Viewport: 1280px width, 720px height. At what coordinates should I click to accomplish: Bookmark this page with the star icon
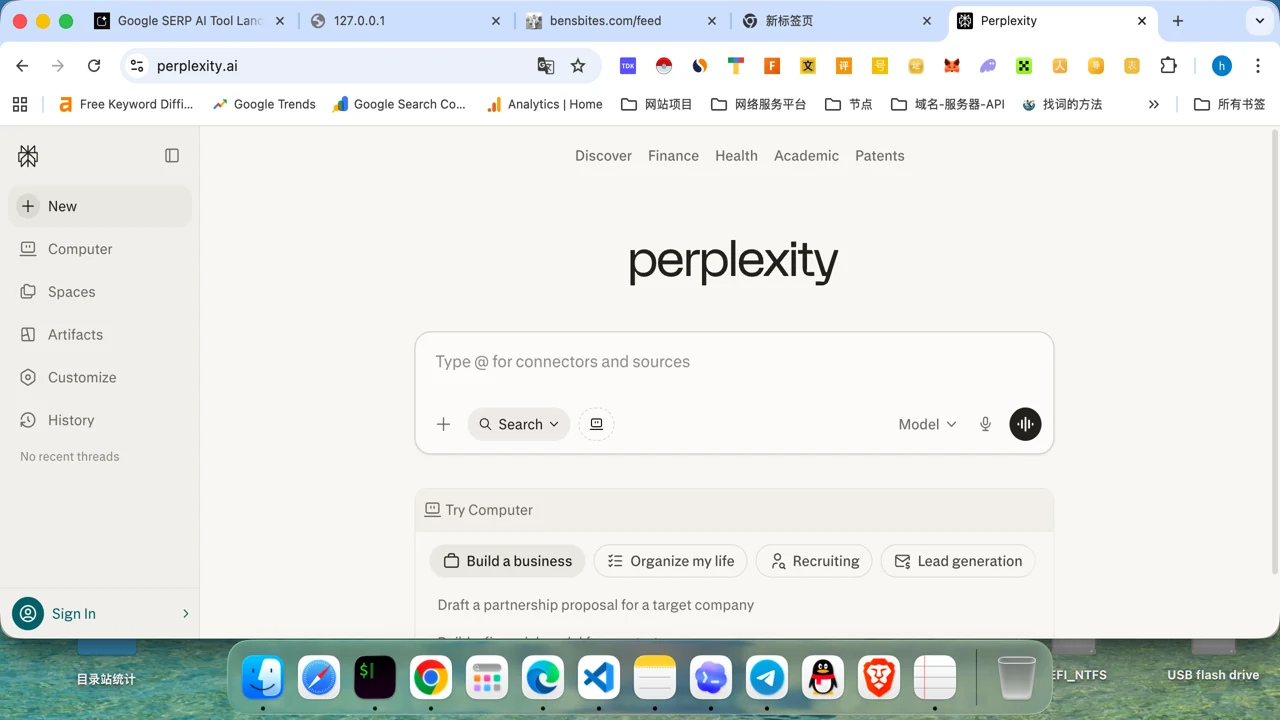[578, 66]
